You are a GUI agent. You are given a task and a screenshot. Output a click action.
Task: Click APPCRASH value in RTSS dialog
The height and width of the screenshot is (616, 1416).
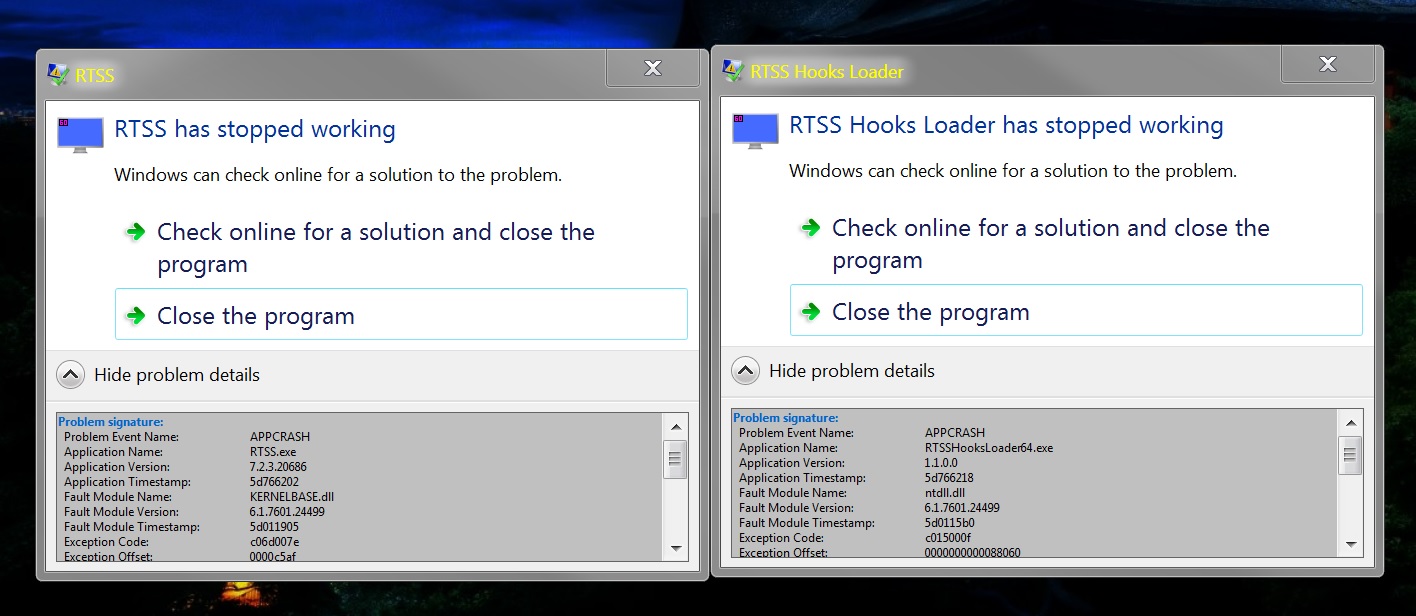(280, 437)
